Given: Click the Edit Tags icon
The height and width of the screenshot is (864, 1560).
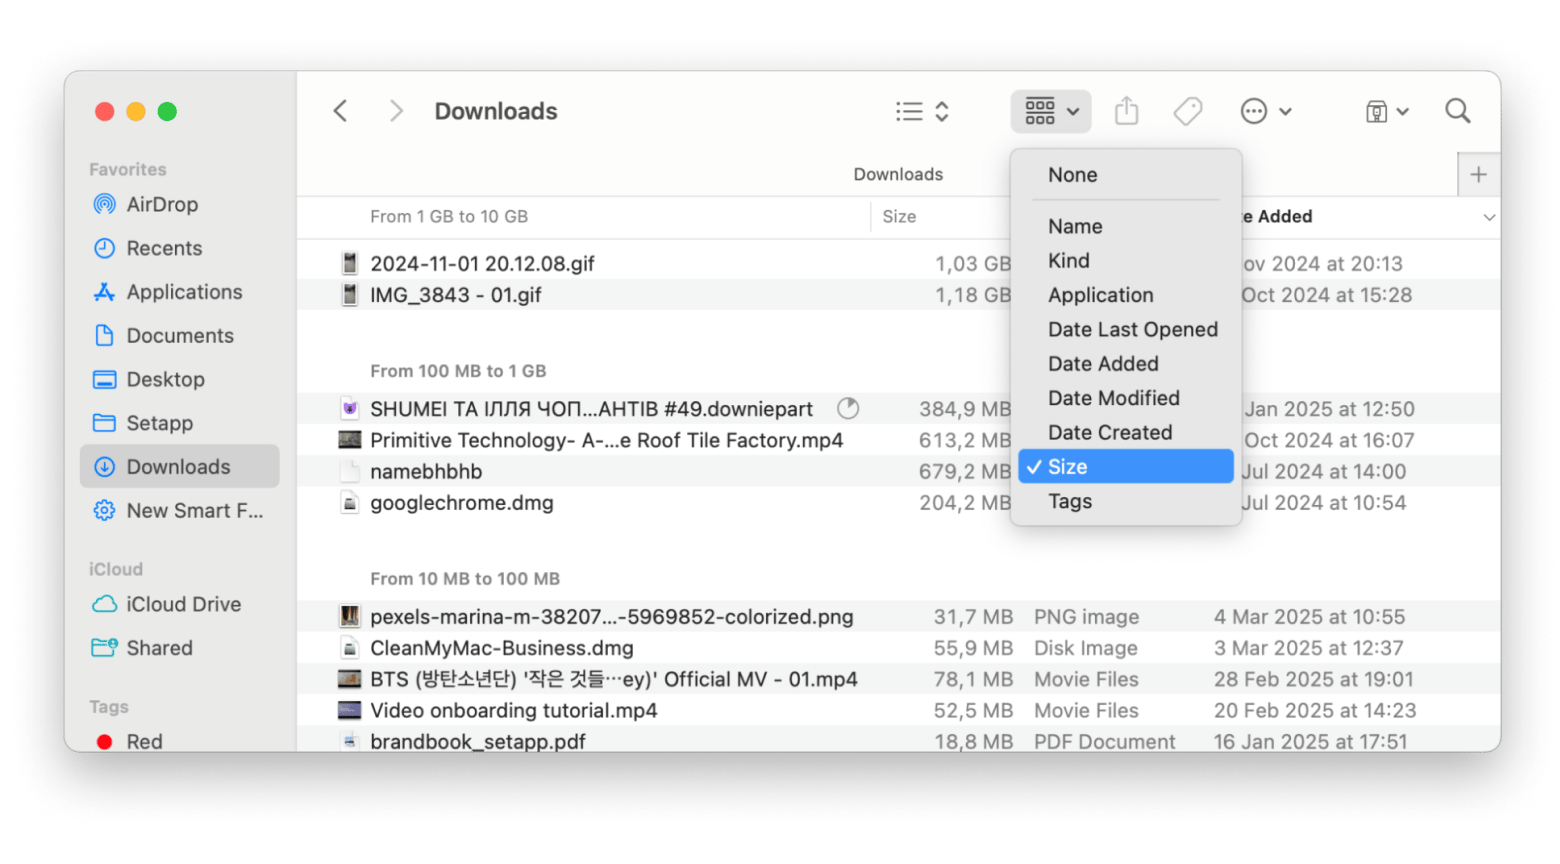Looking at the screenshot, I should coord(1188,111).
